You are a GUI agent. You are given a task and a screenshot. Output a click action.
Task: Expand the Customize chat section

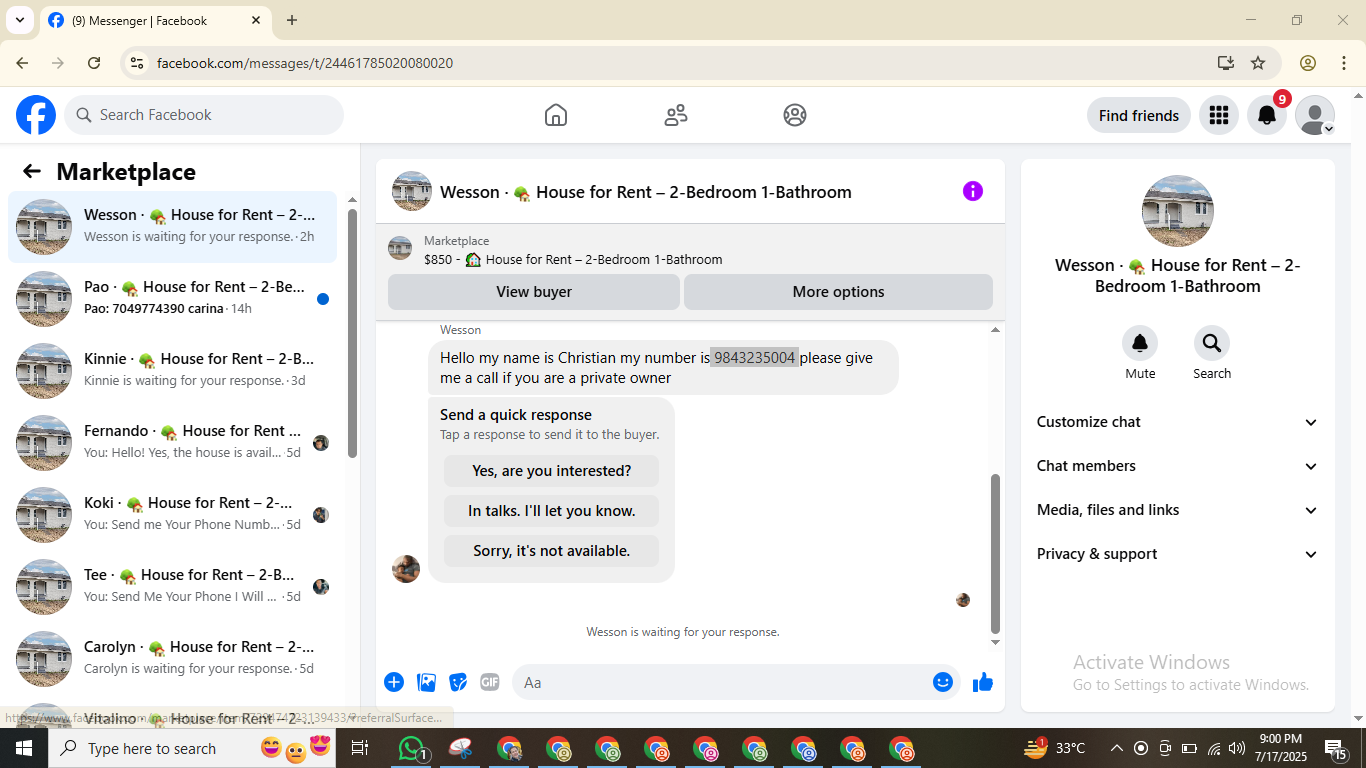(x=1178, y=422)
